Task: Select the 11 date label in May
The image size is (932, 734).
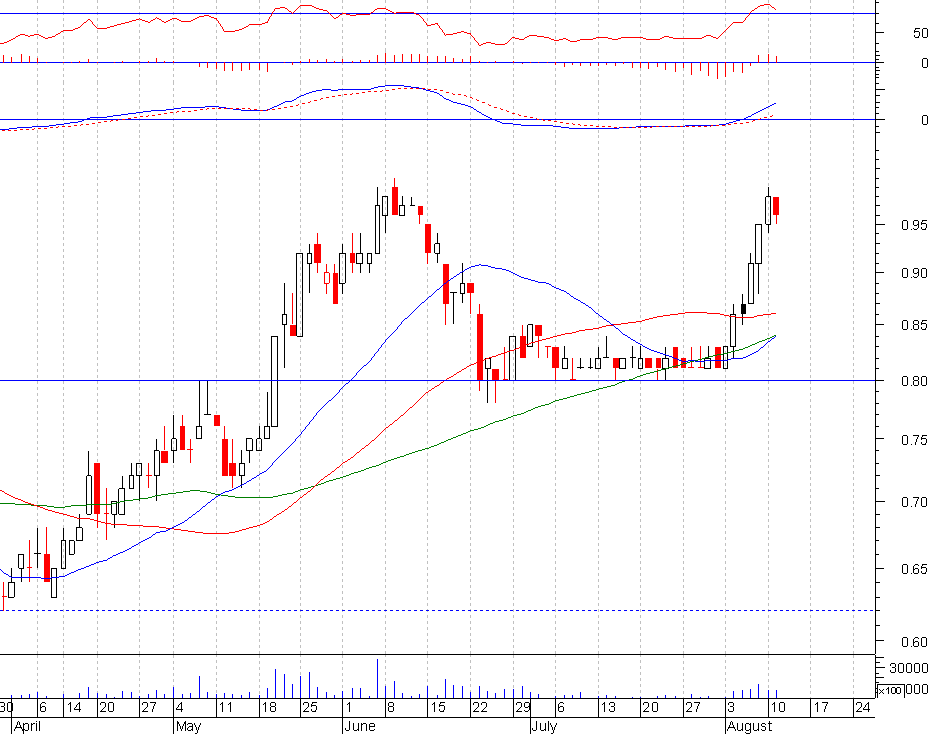Action: pyautogui.click(x=225, y=707)
